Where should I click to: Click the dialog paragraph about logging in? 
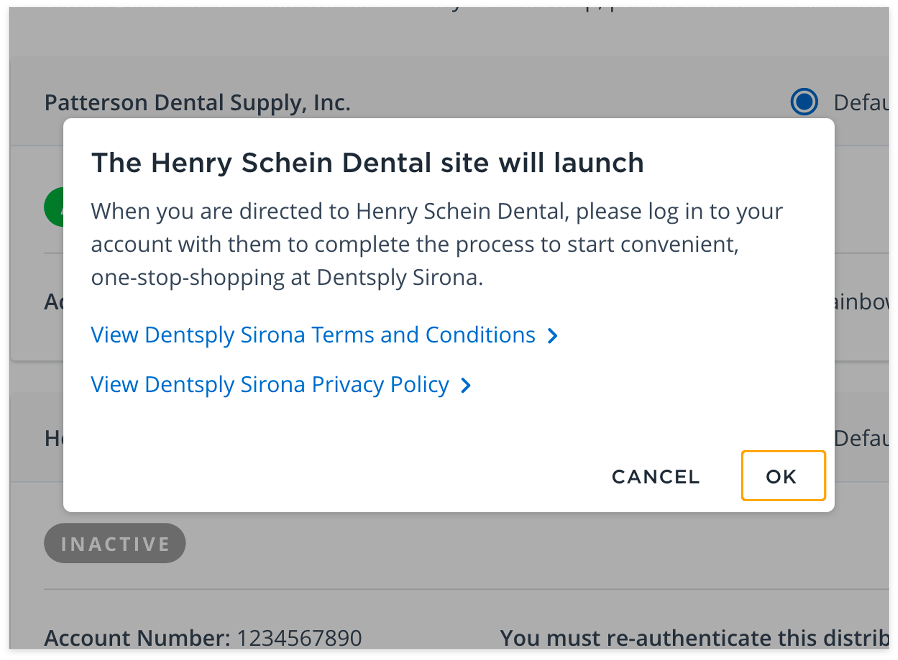(x=436, y=245)
